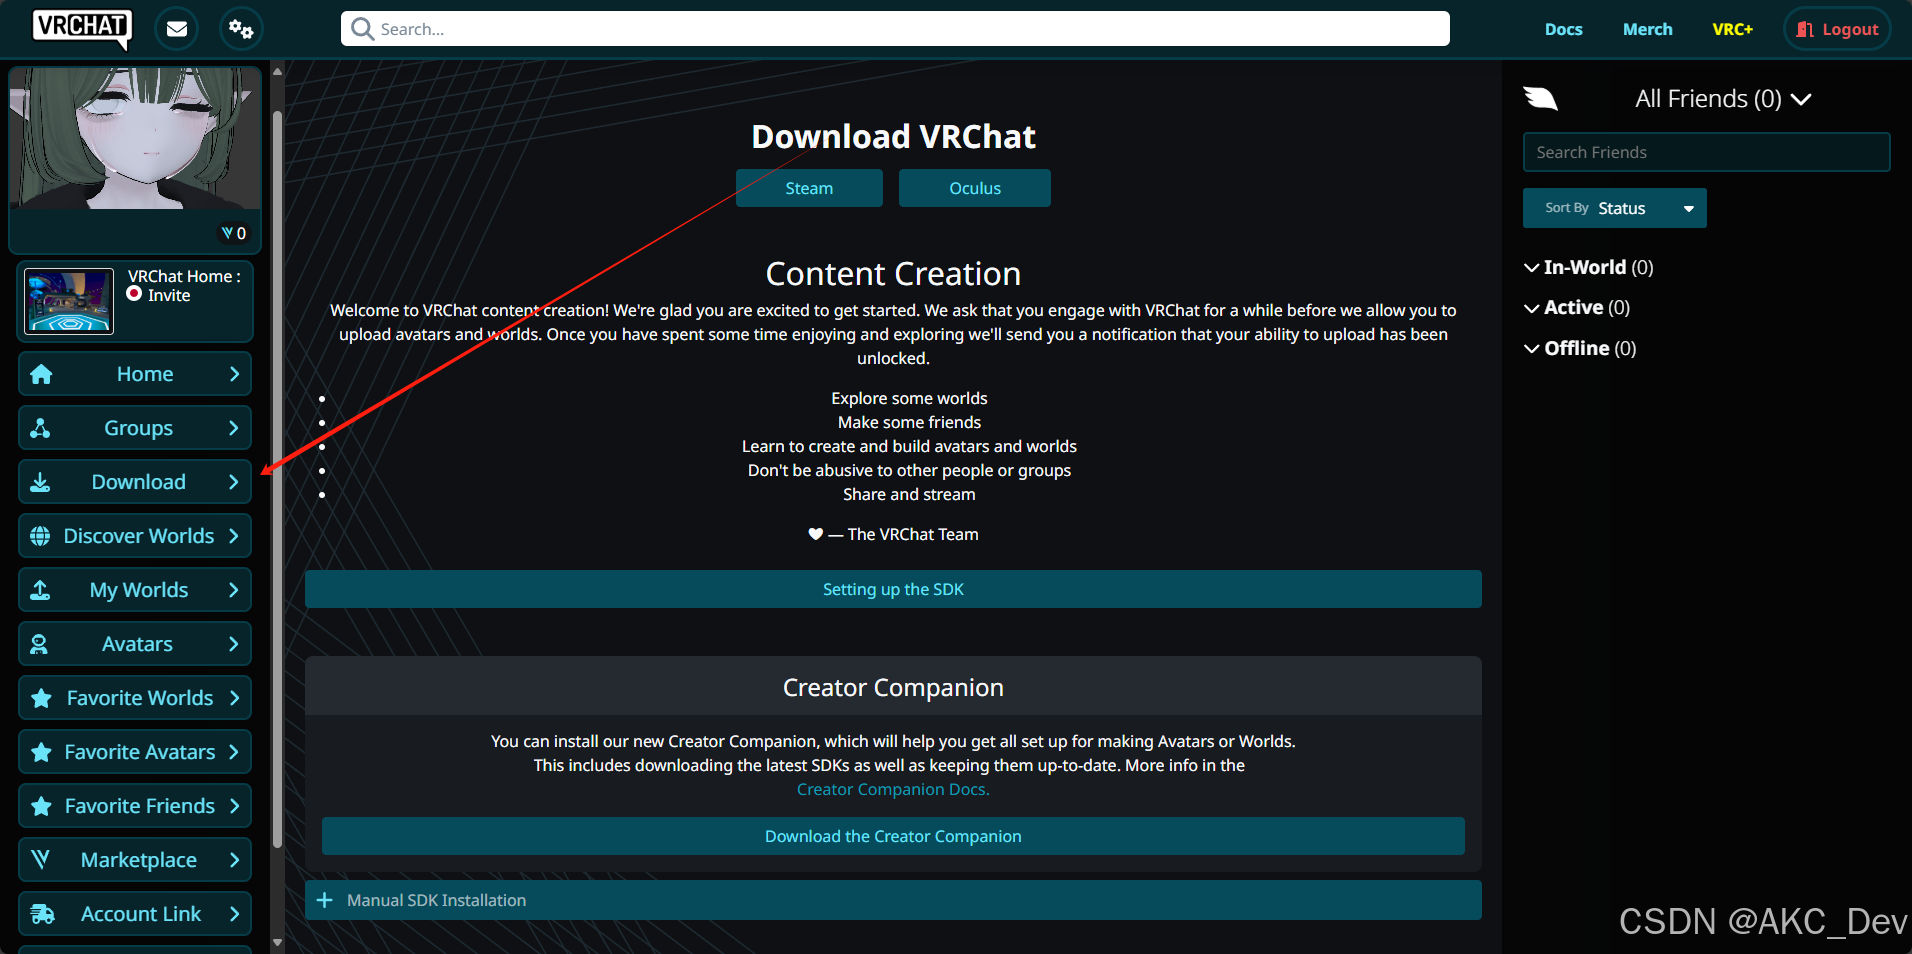1912x954 pixels.
Task: Click Setting up the SDK button
Action: [x=893, y=589]
